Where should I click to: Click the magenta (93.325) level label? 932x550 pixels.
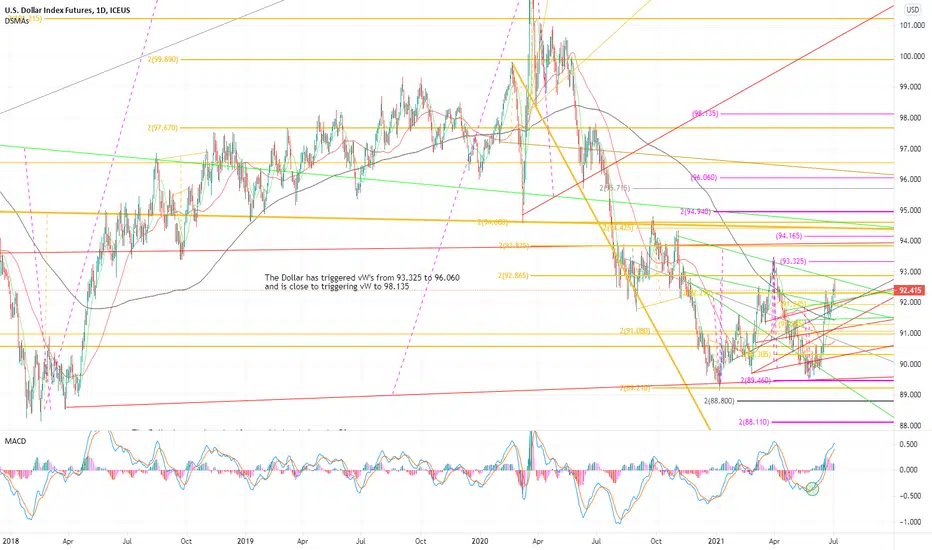[793, 261]
